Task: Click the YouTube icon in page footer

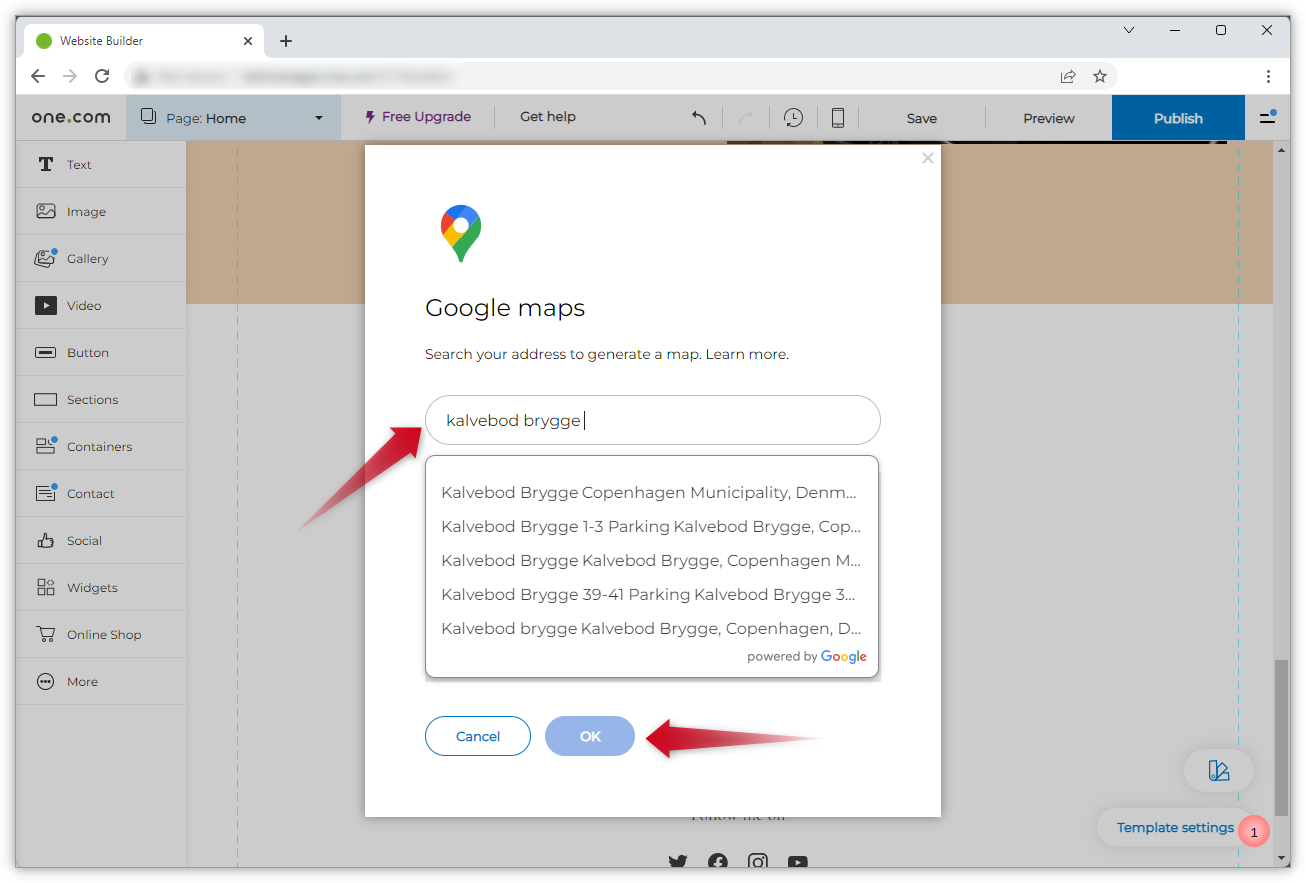Action: click(x=797, y=861)
